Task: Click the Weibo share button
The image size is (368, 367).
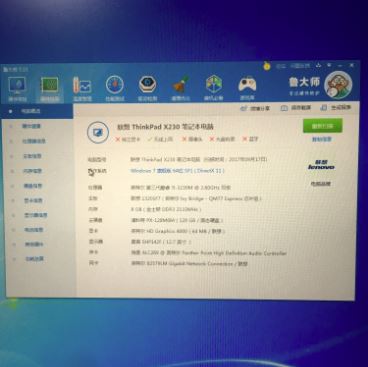Action: (x=255, y=109)
